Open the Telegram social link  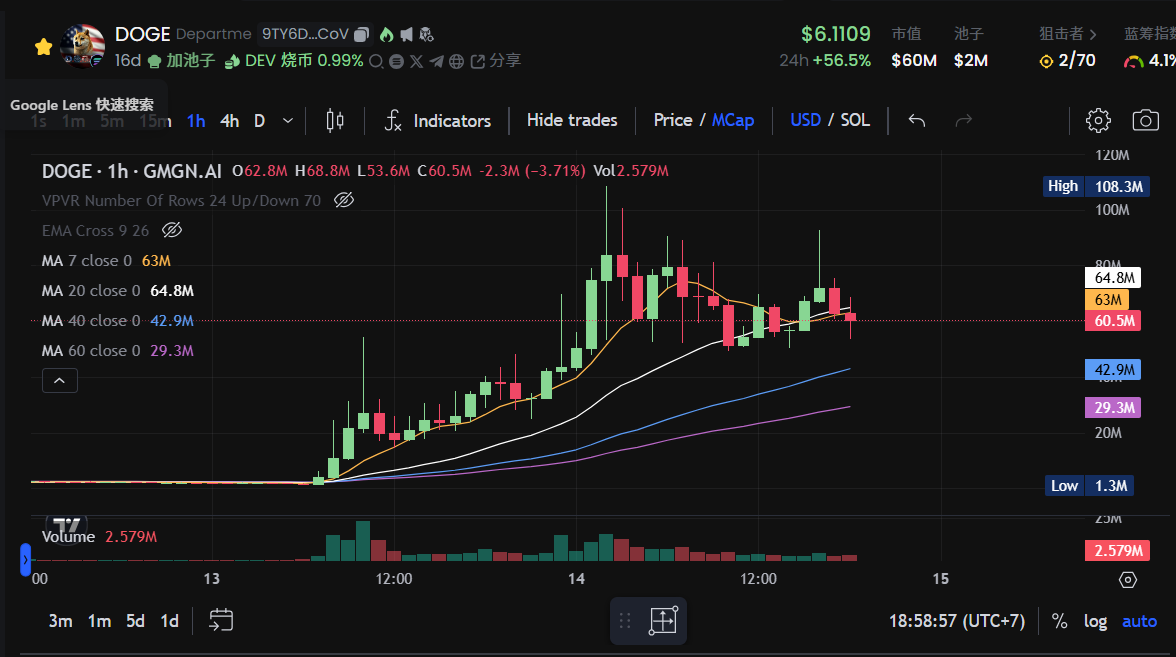(x=436, y=61)
